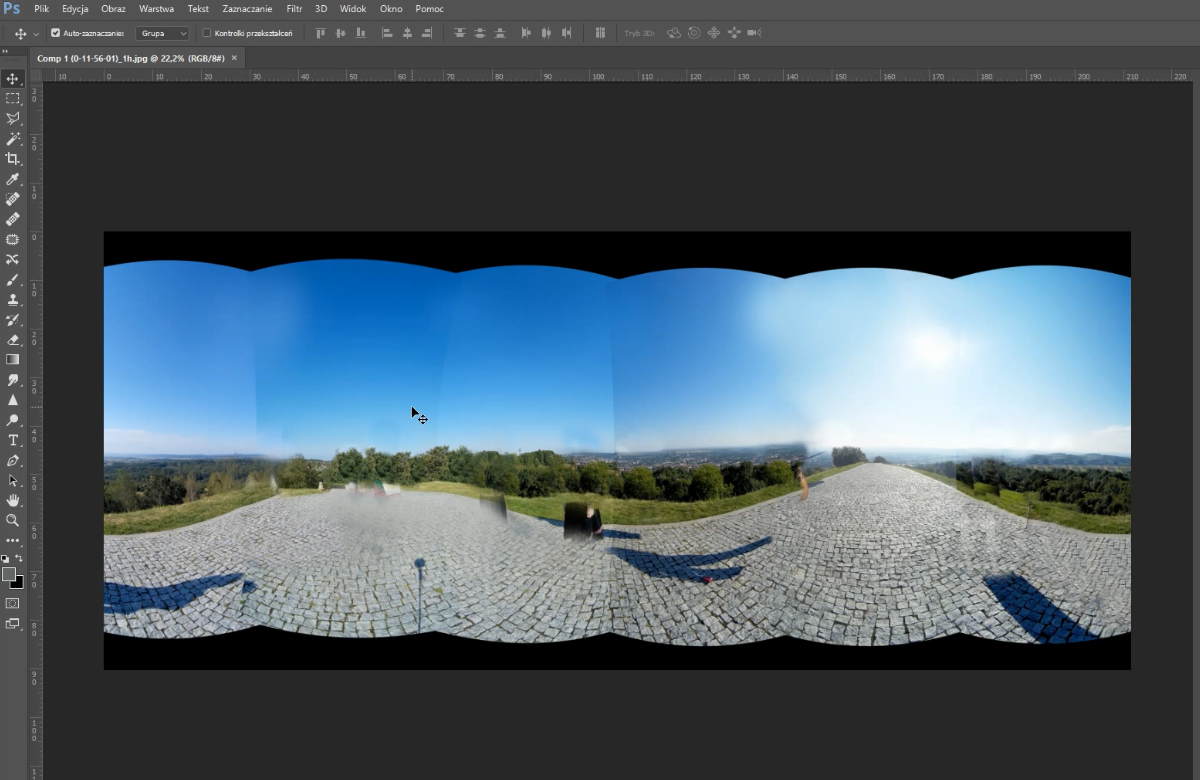Image resolution: width=1200 pixels, height=780 pixels.
Task: Select the Eraser tool
Action: (x=13, y=340)
